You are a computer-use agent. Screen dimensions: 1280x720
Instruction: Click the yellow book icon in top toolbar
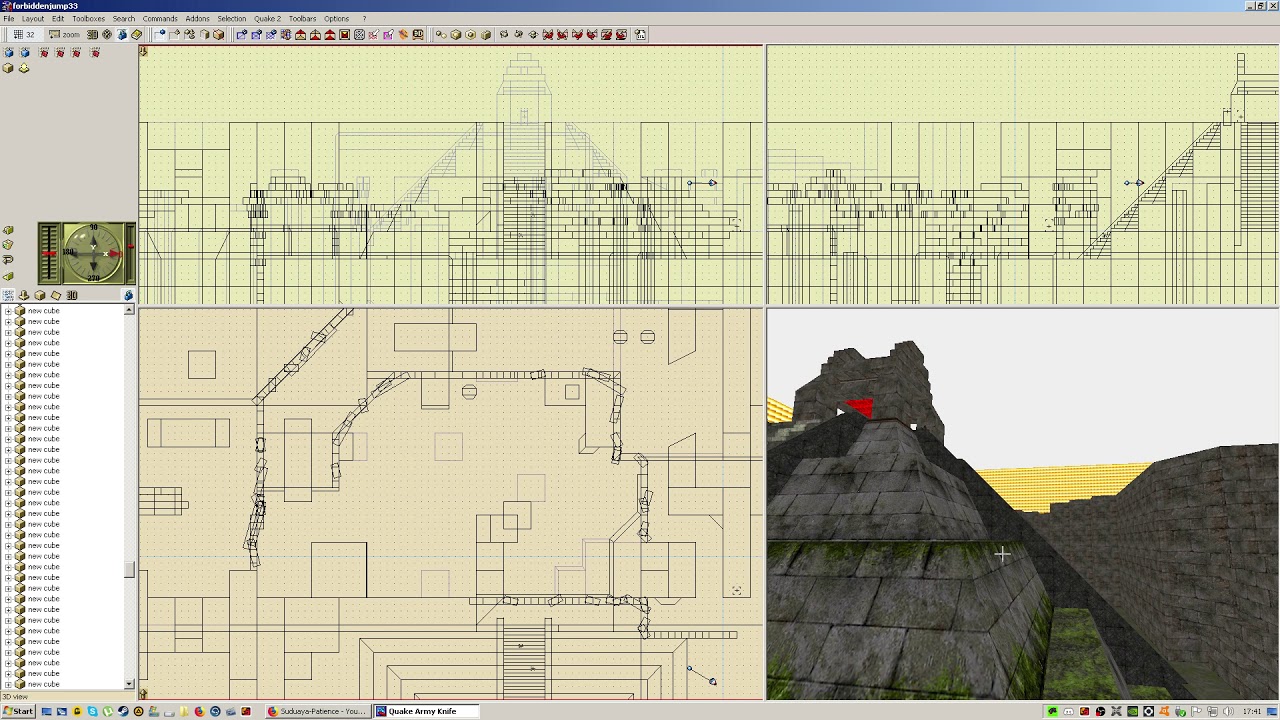(x=136, y=34)
